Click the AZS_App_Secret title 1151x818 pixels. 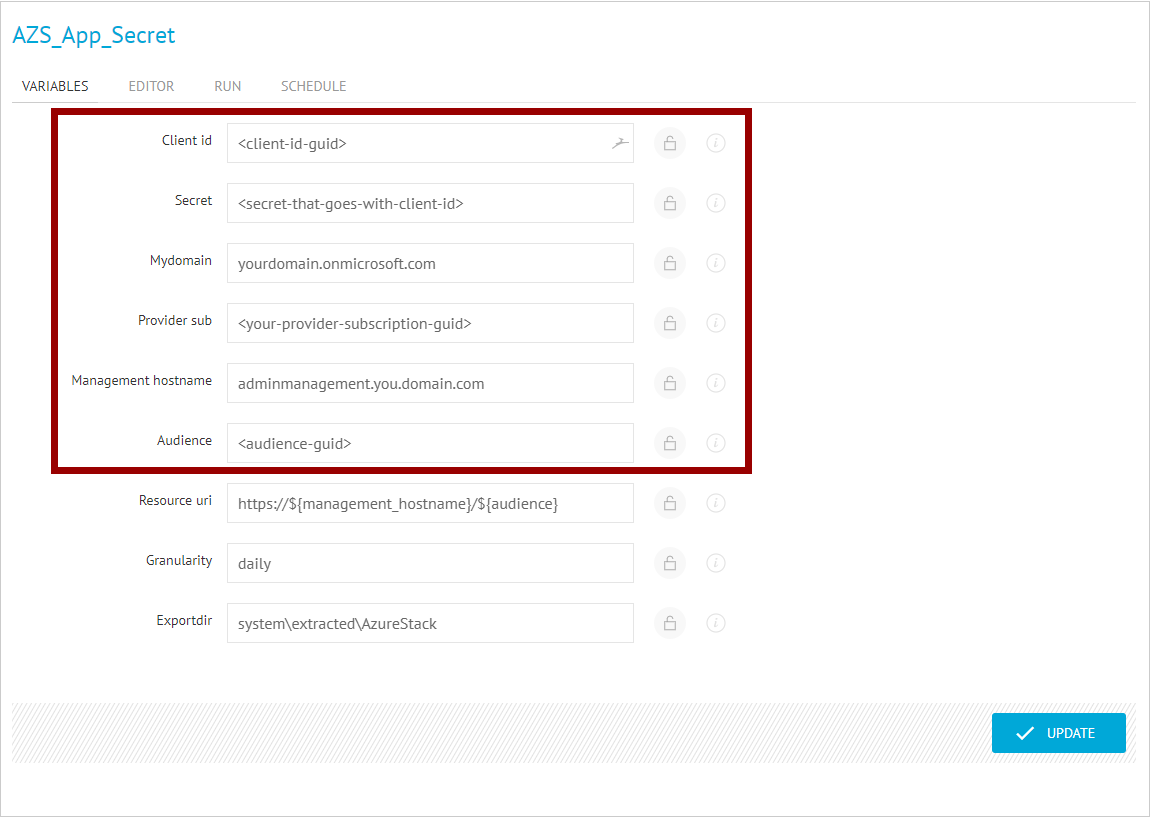pyautogui.click(x=94, y=35)
